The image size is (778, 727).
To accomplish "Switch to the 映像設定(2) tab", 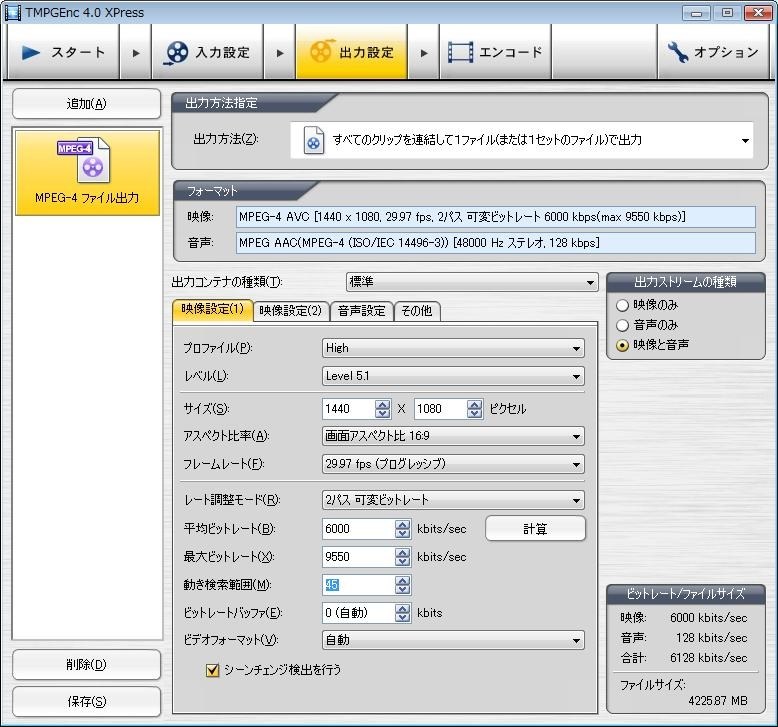I will pyautogui.click(x=291, y=311).
